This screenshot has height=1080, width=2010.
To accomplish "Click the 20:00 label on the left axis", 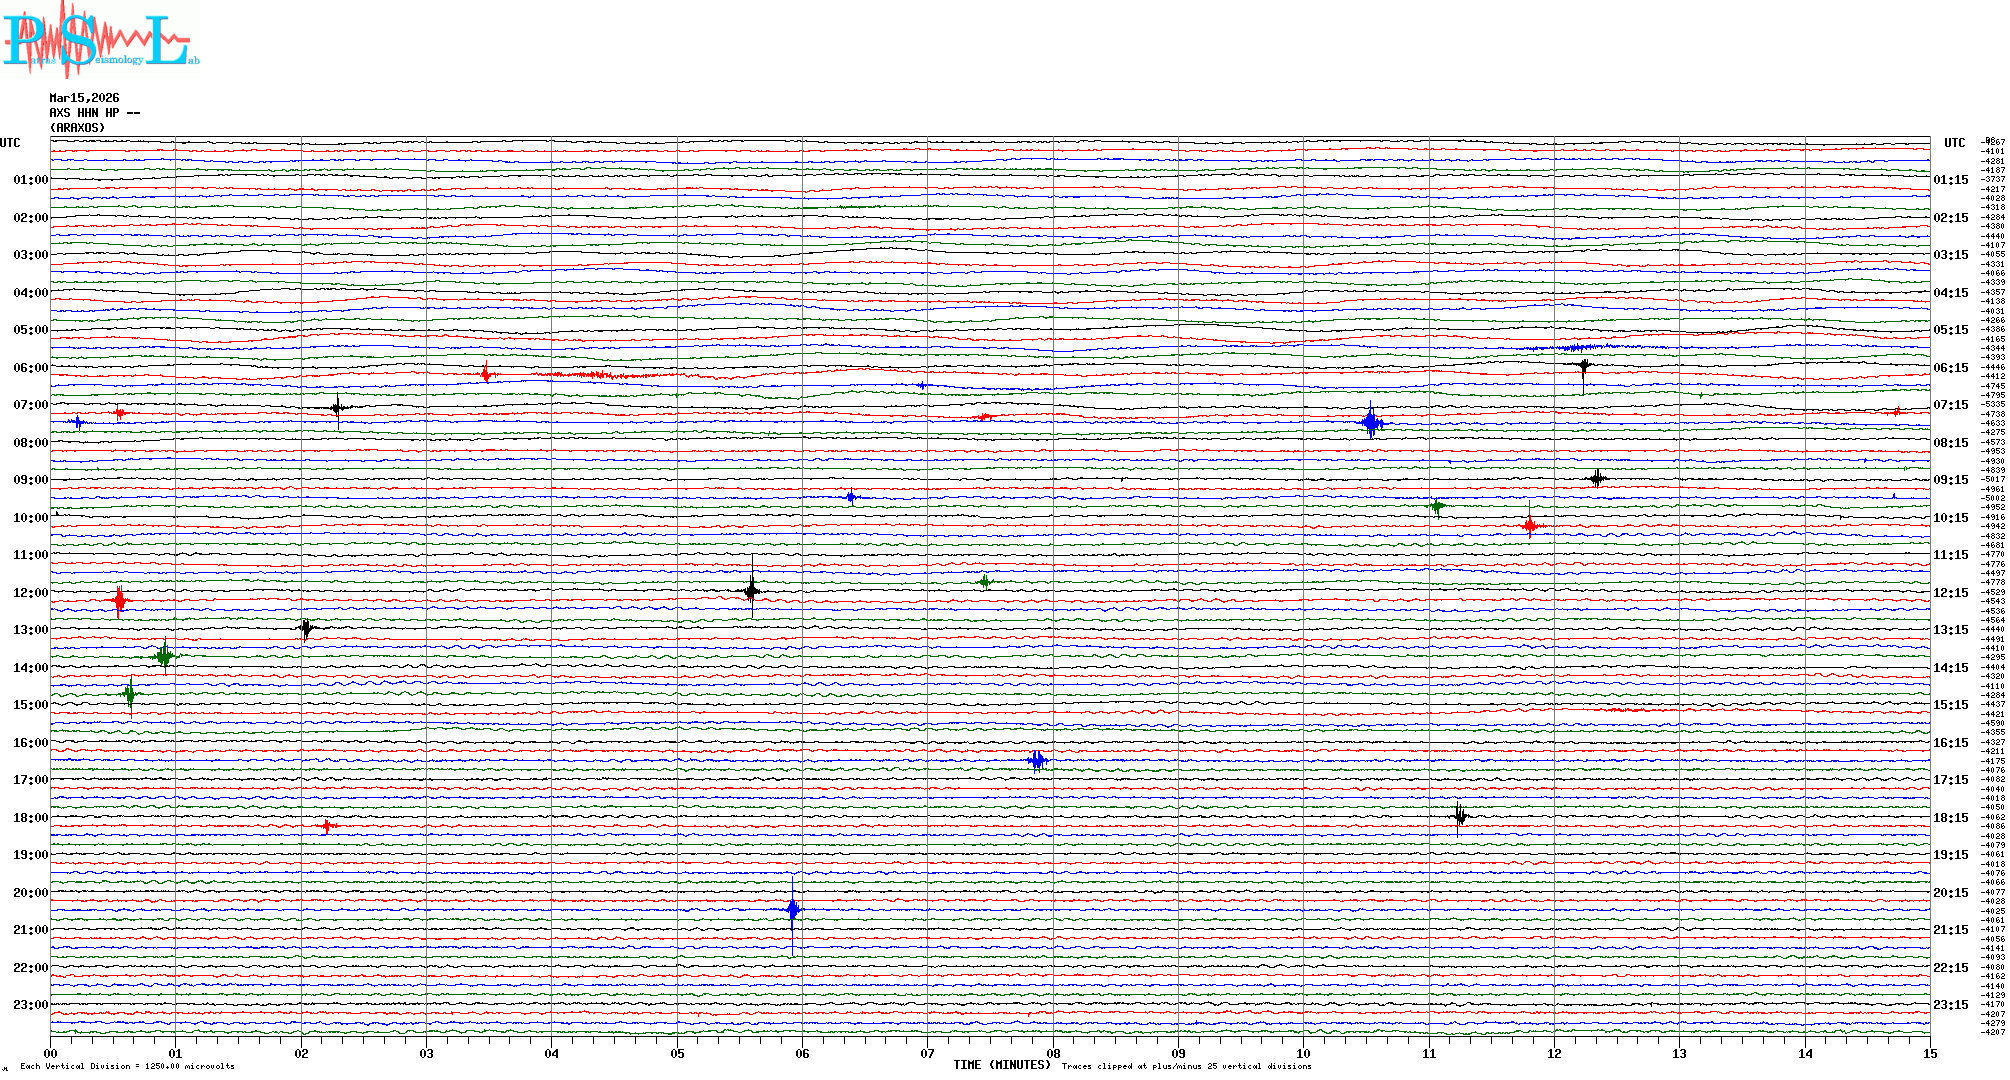I will coord(30,893).
